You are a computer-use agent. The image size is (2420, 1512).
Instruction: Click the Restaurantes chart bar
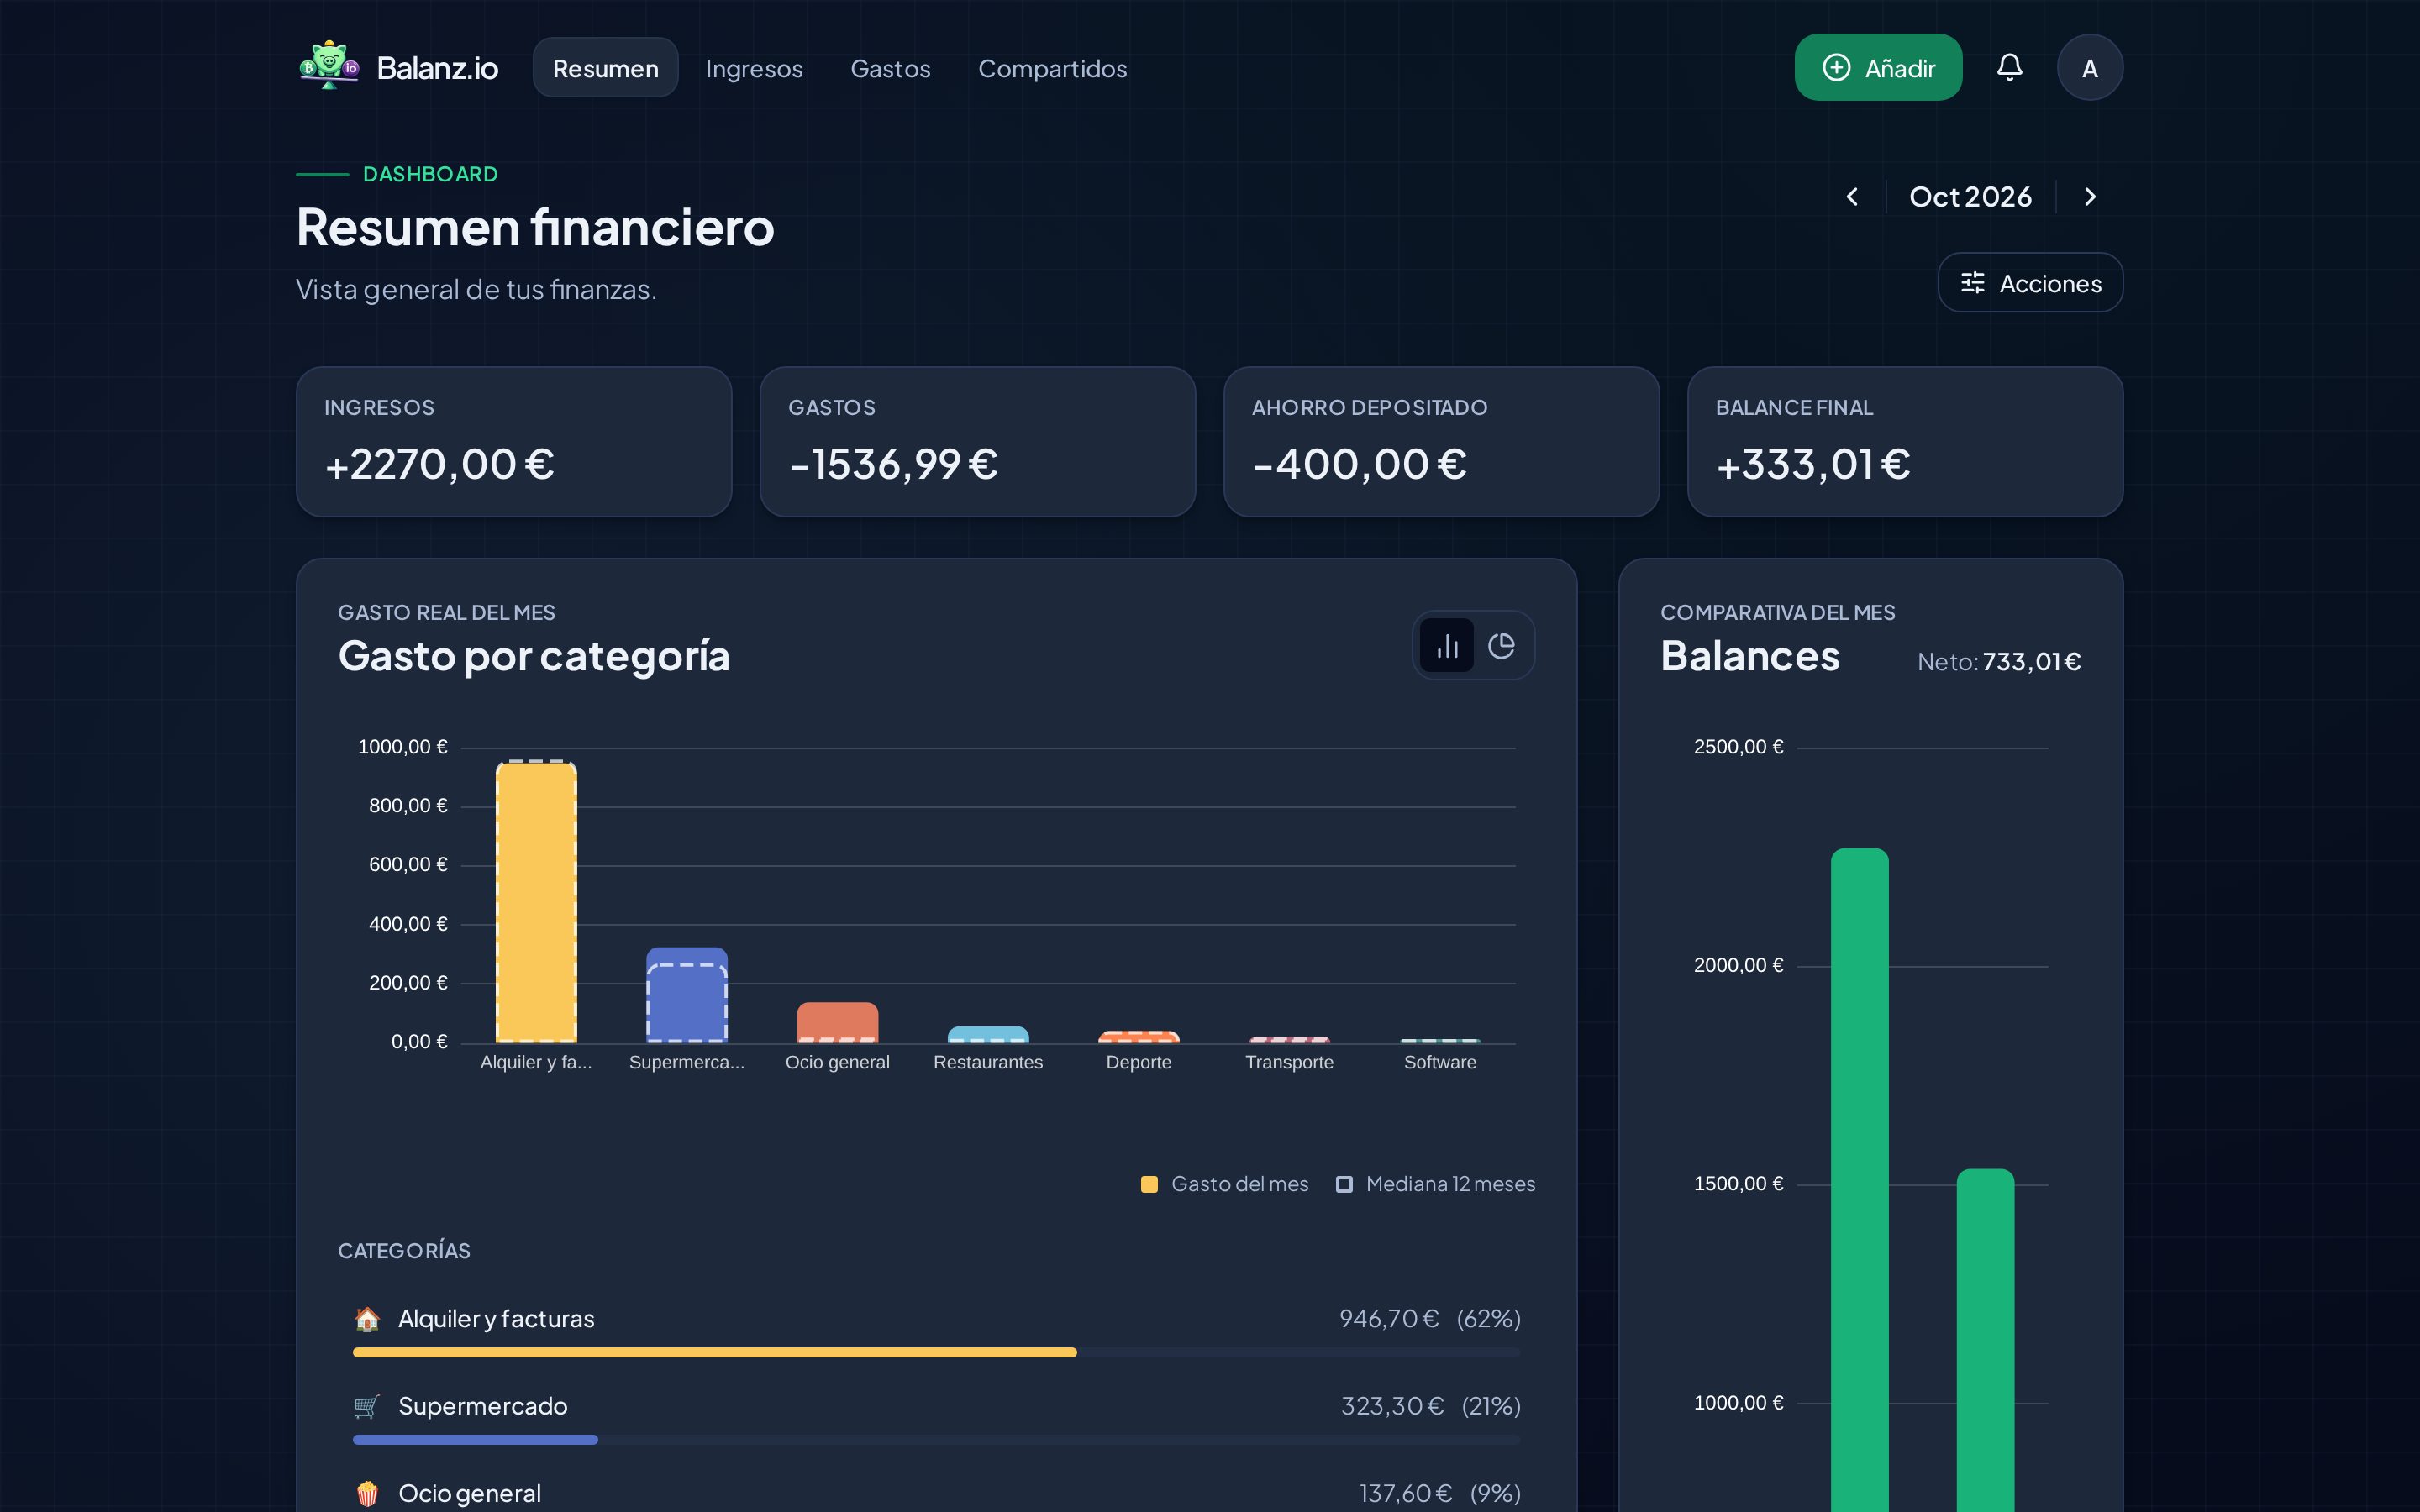(988, 1035)
